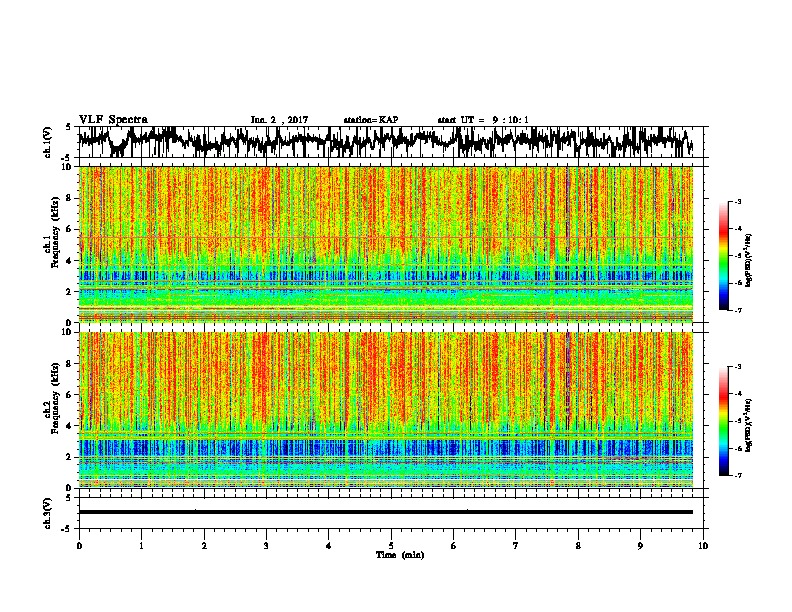Click the ch.2 frequency axis "6" tick label
The width and height of the screenshot is (792, 612).
pos(69,395)
